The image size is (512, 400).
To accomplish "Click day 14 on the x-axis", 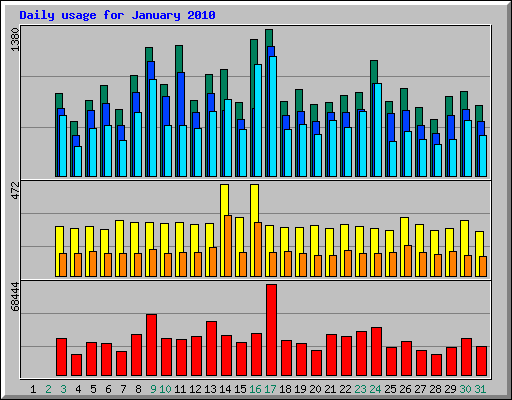I will (225, 389).
